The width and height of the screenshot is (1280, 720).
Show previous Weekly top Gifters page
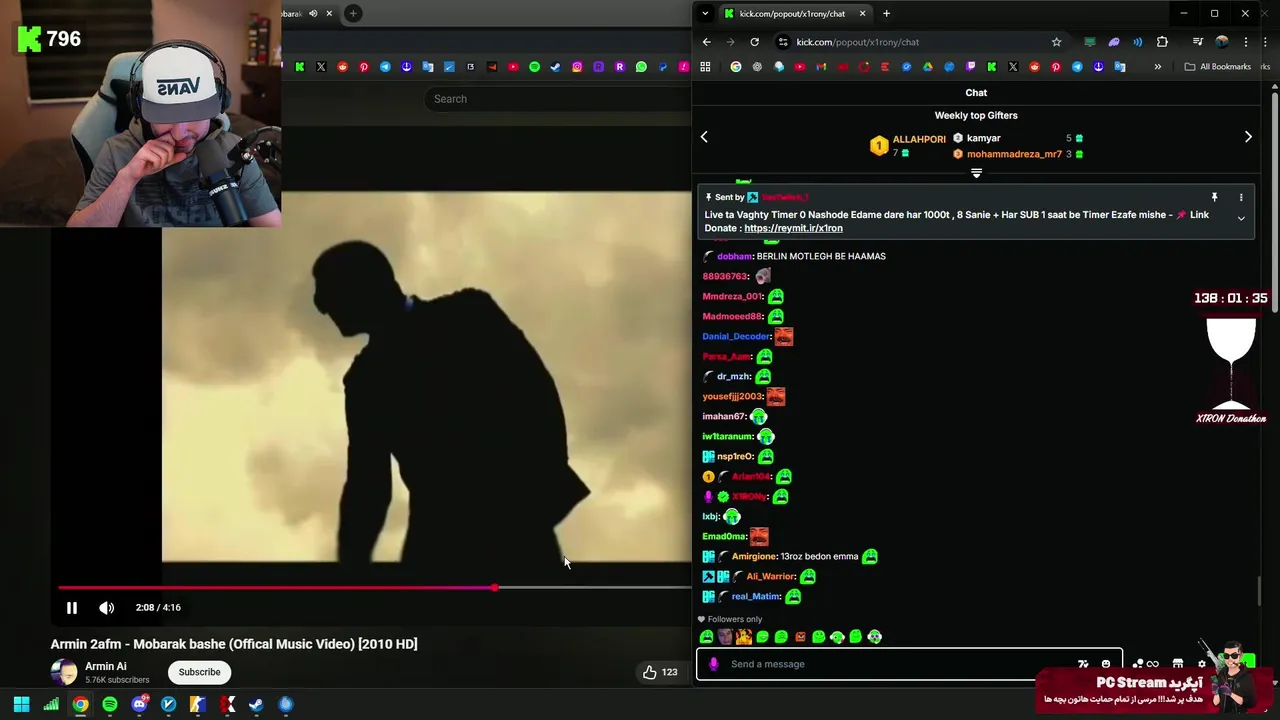pyautogui.click(x=704, y=137)
